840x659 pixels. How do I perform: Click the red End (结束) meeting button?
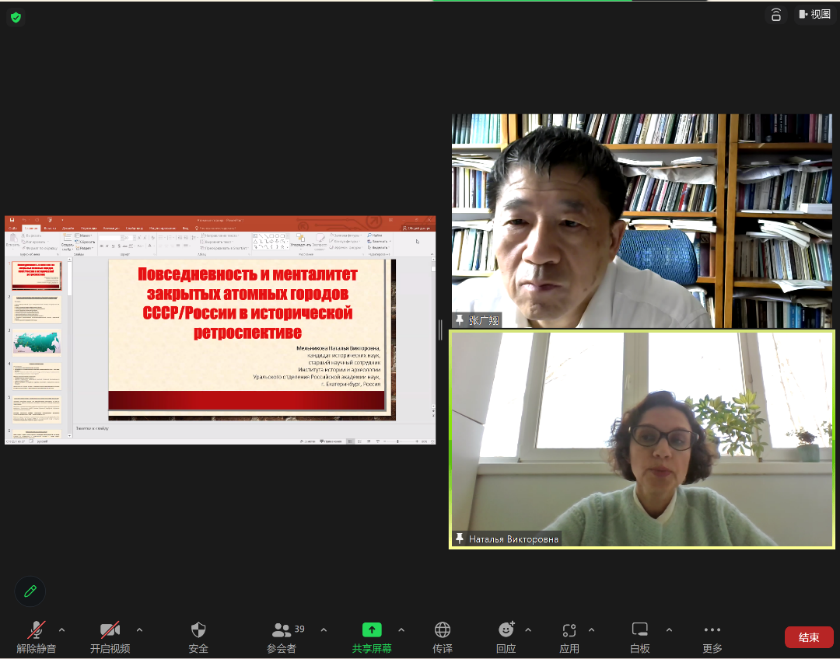click(808, 637)
